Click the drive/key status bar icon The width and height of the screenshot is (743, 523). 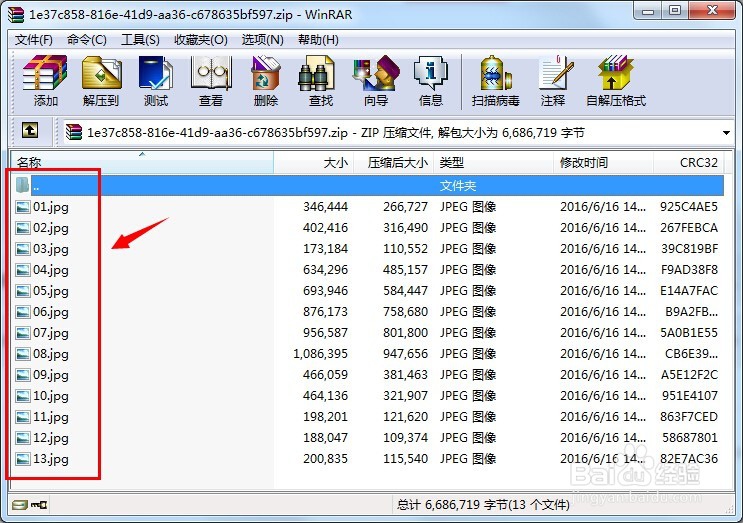[x=29, y=505]
